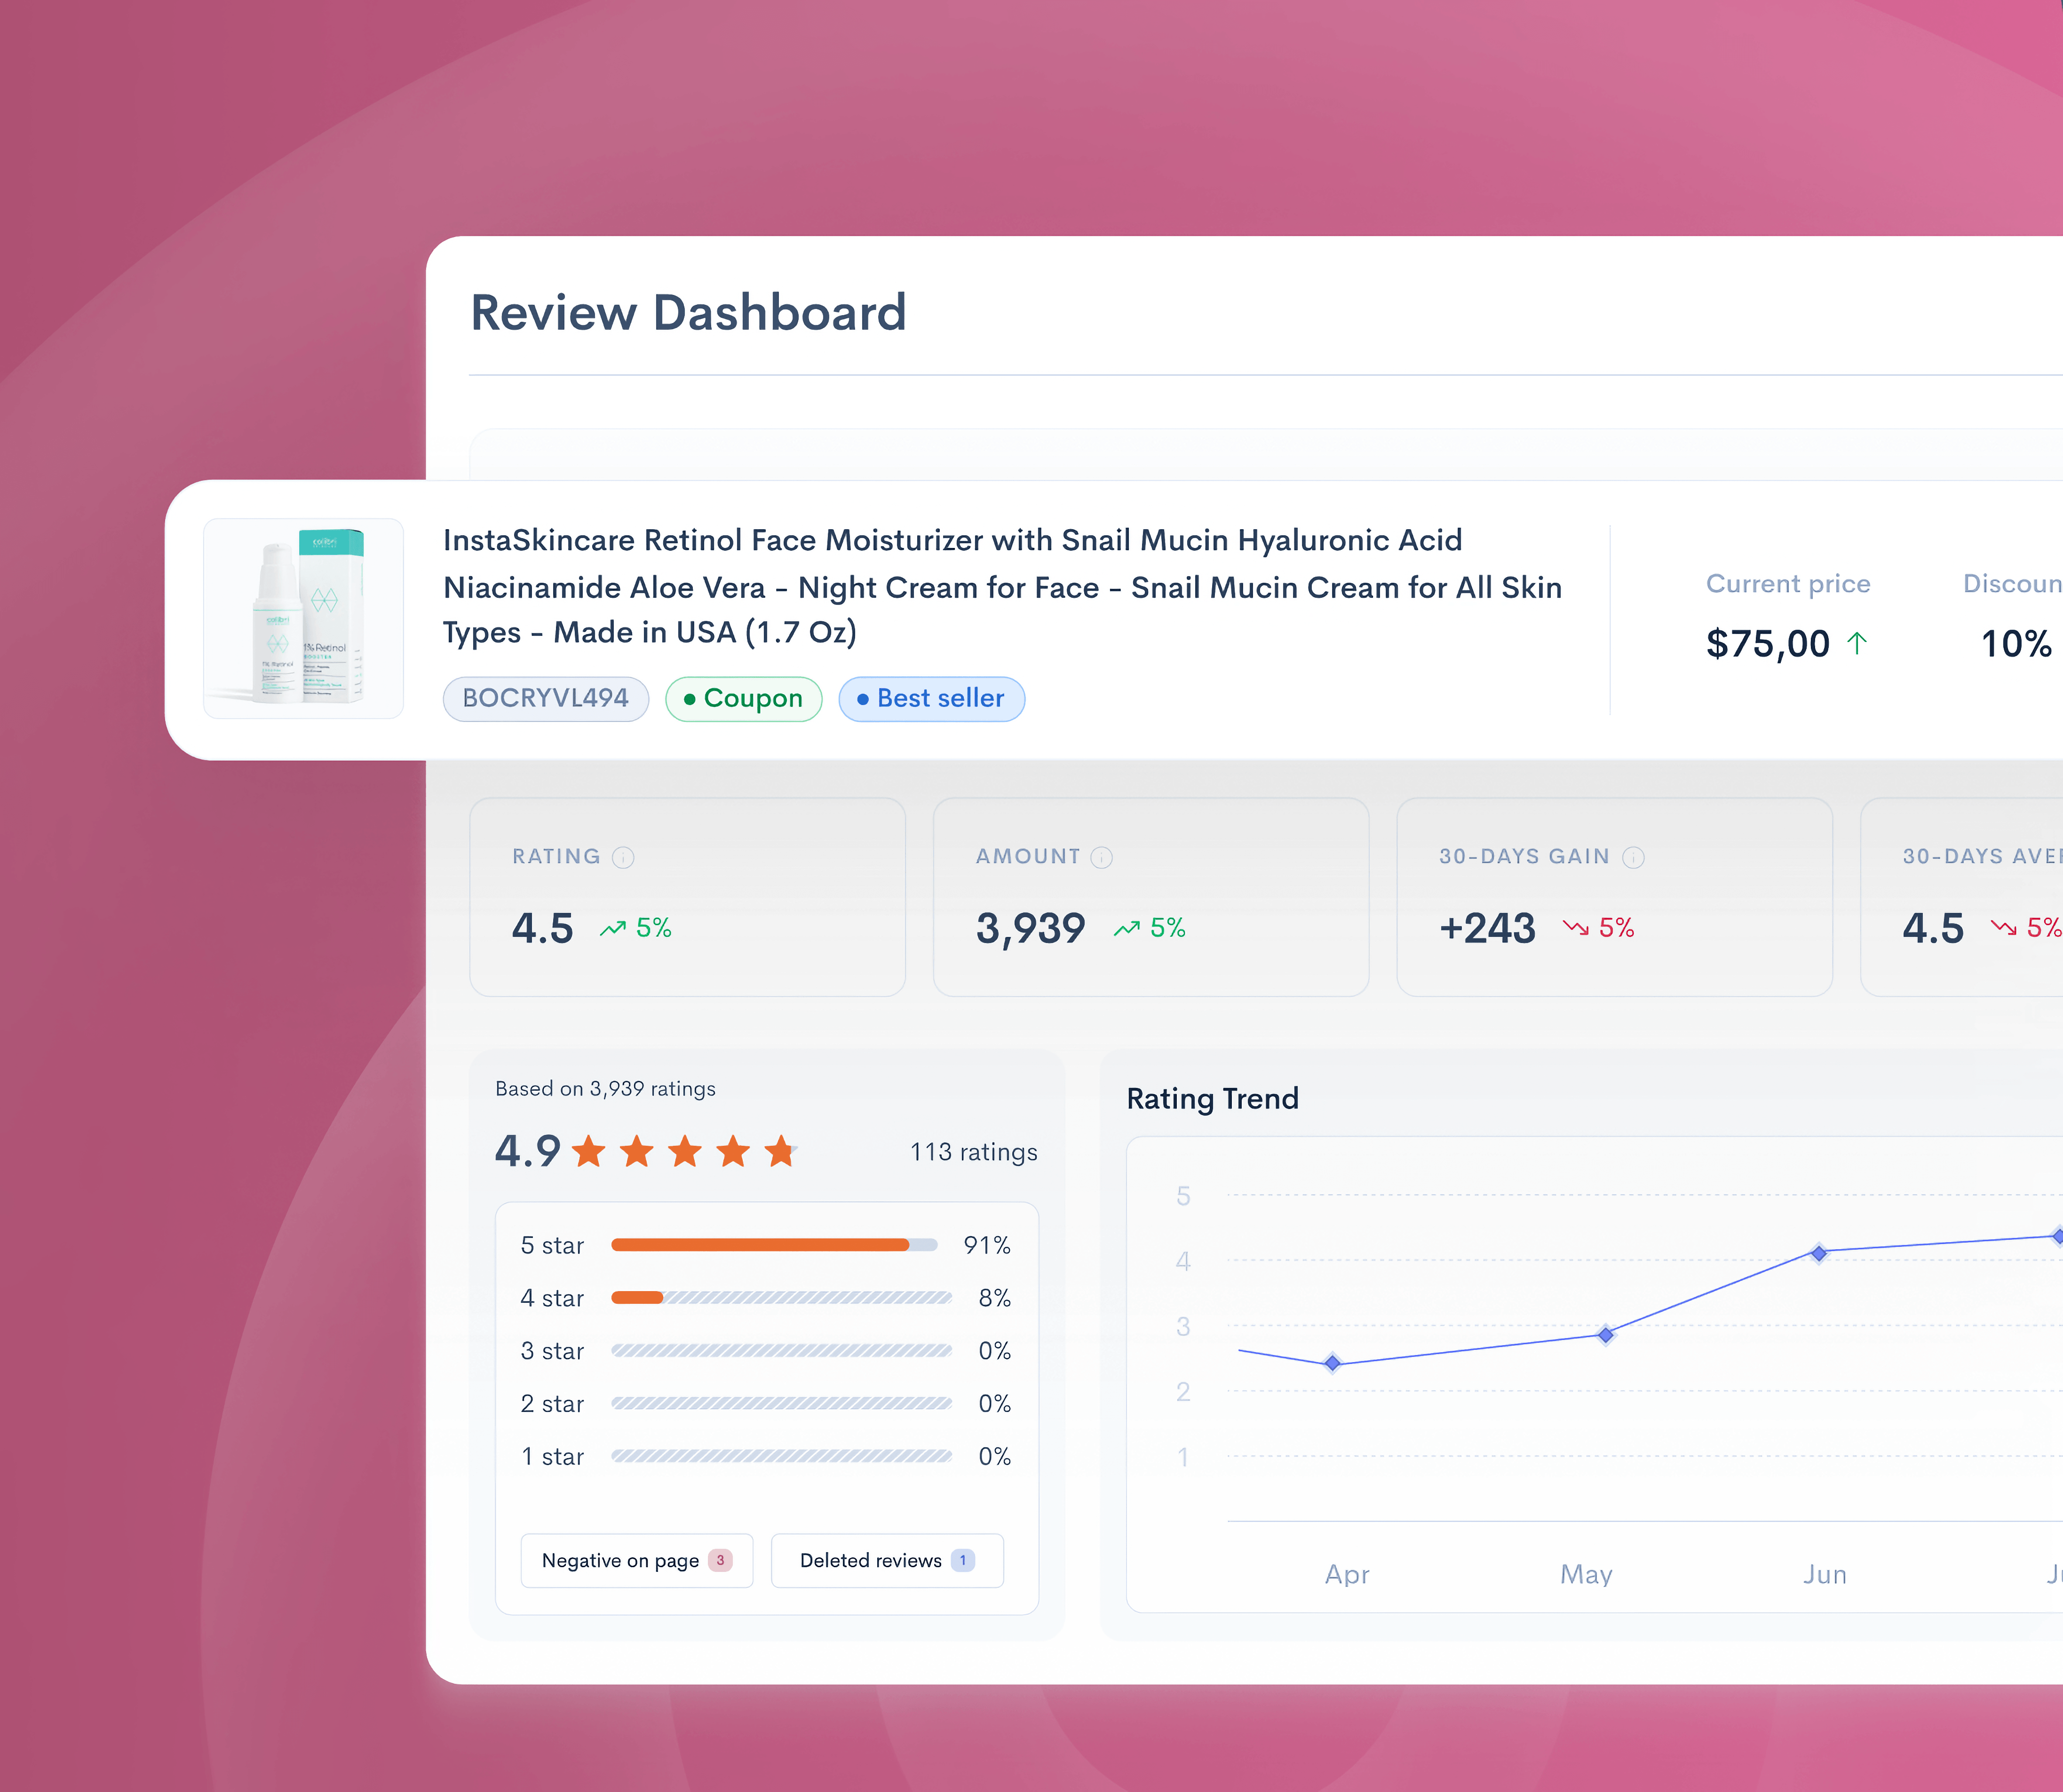2063x1792 pixels.
Task: Click the Best seller badge
Action: click(x=932, y=698)
